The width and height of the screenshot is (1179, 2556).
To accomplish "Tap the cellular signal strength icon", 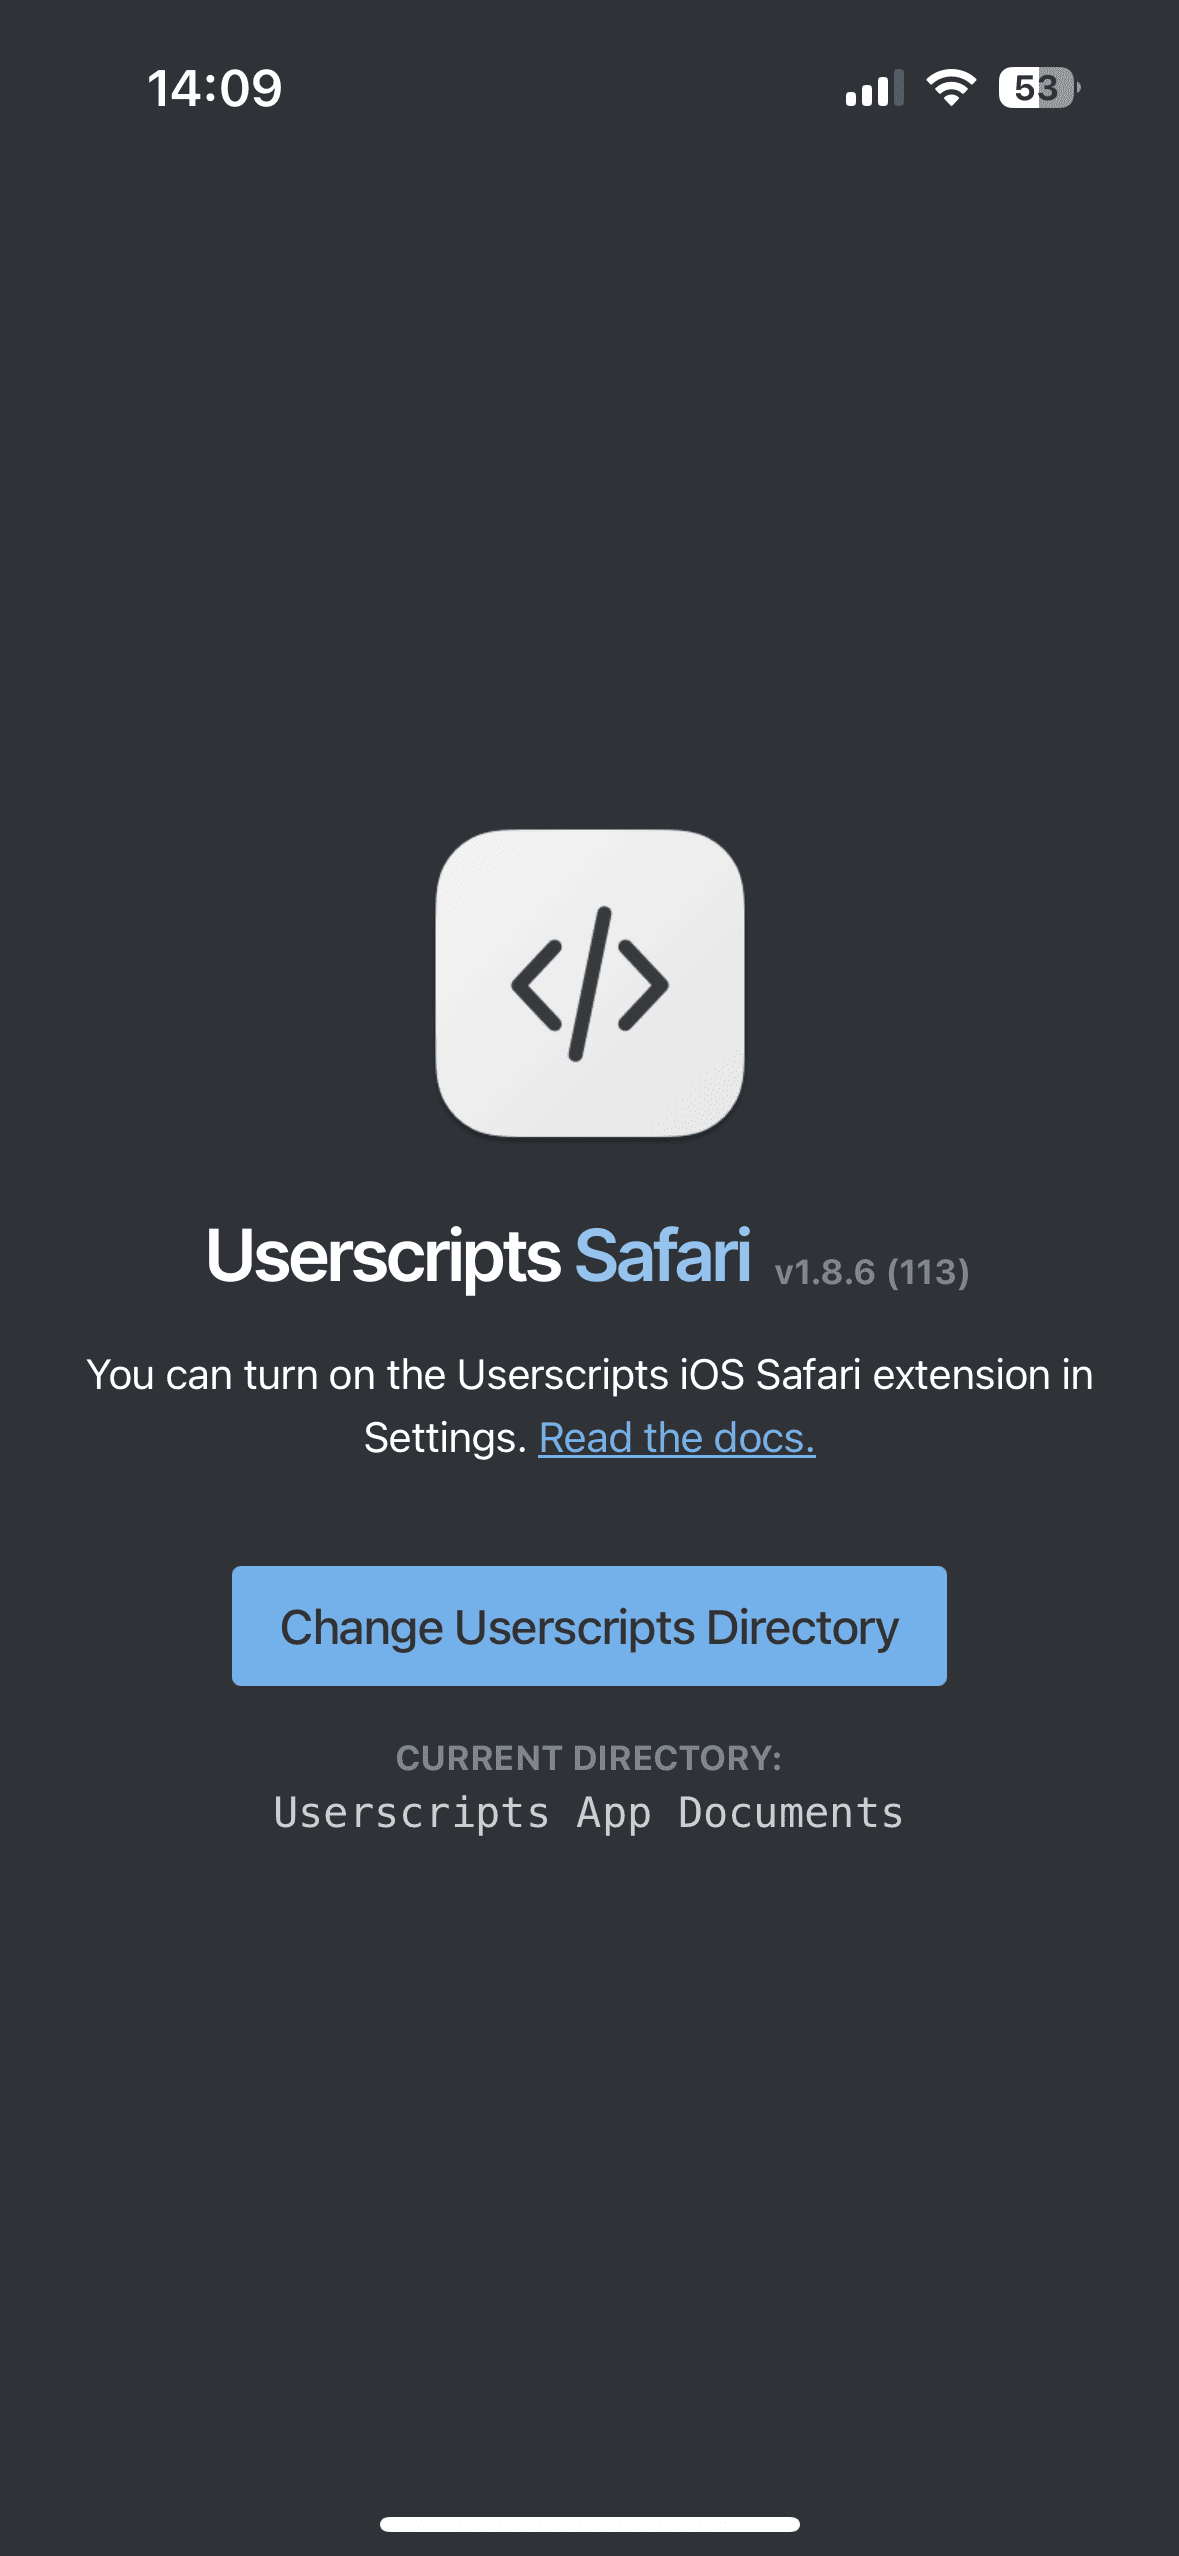I will tap(873, 89).
